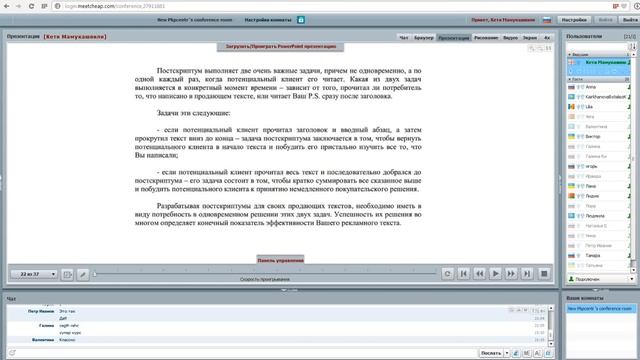Select user Тамара in the user list
This screenshot has height=360, width=640.
pyautogui.click(x=598, y=256)
